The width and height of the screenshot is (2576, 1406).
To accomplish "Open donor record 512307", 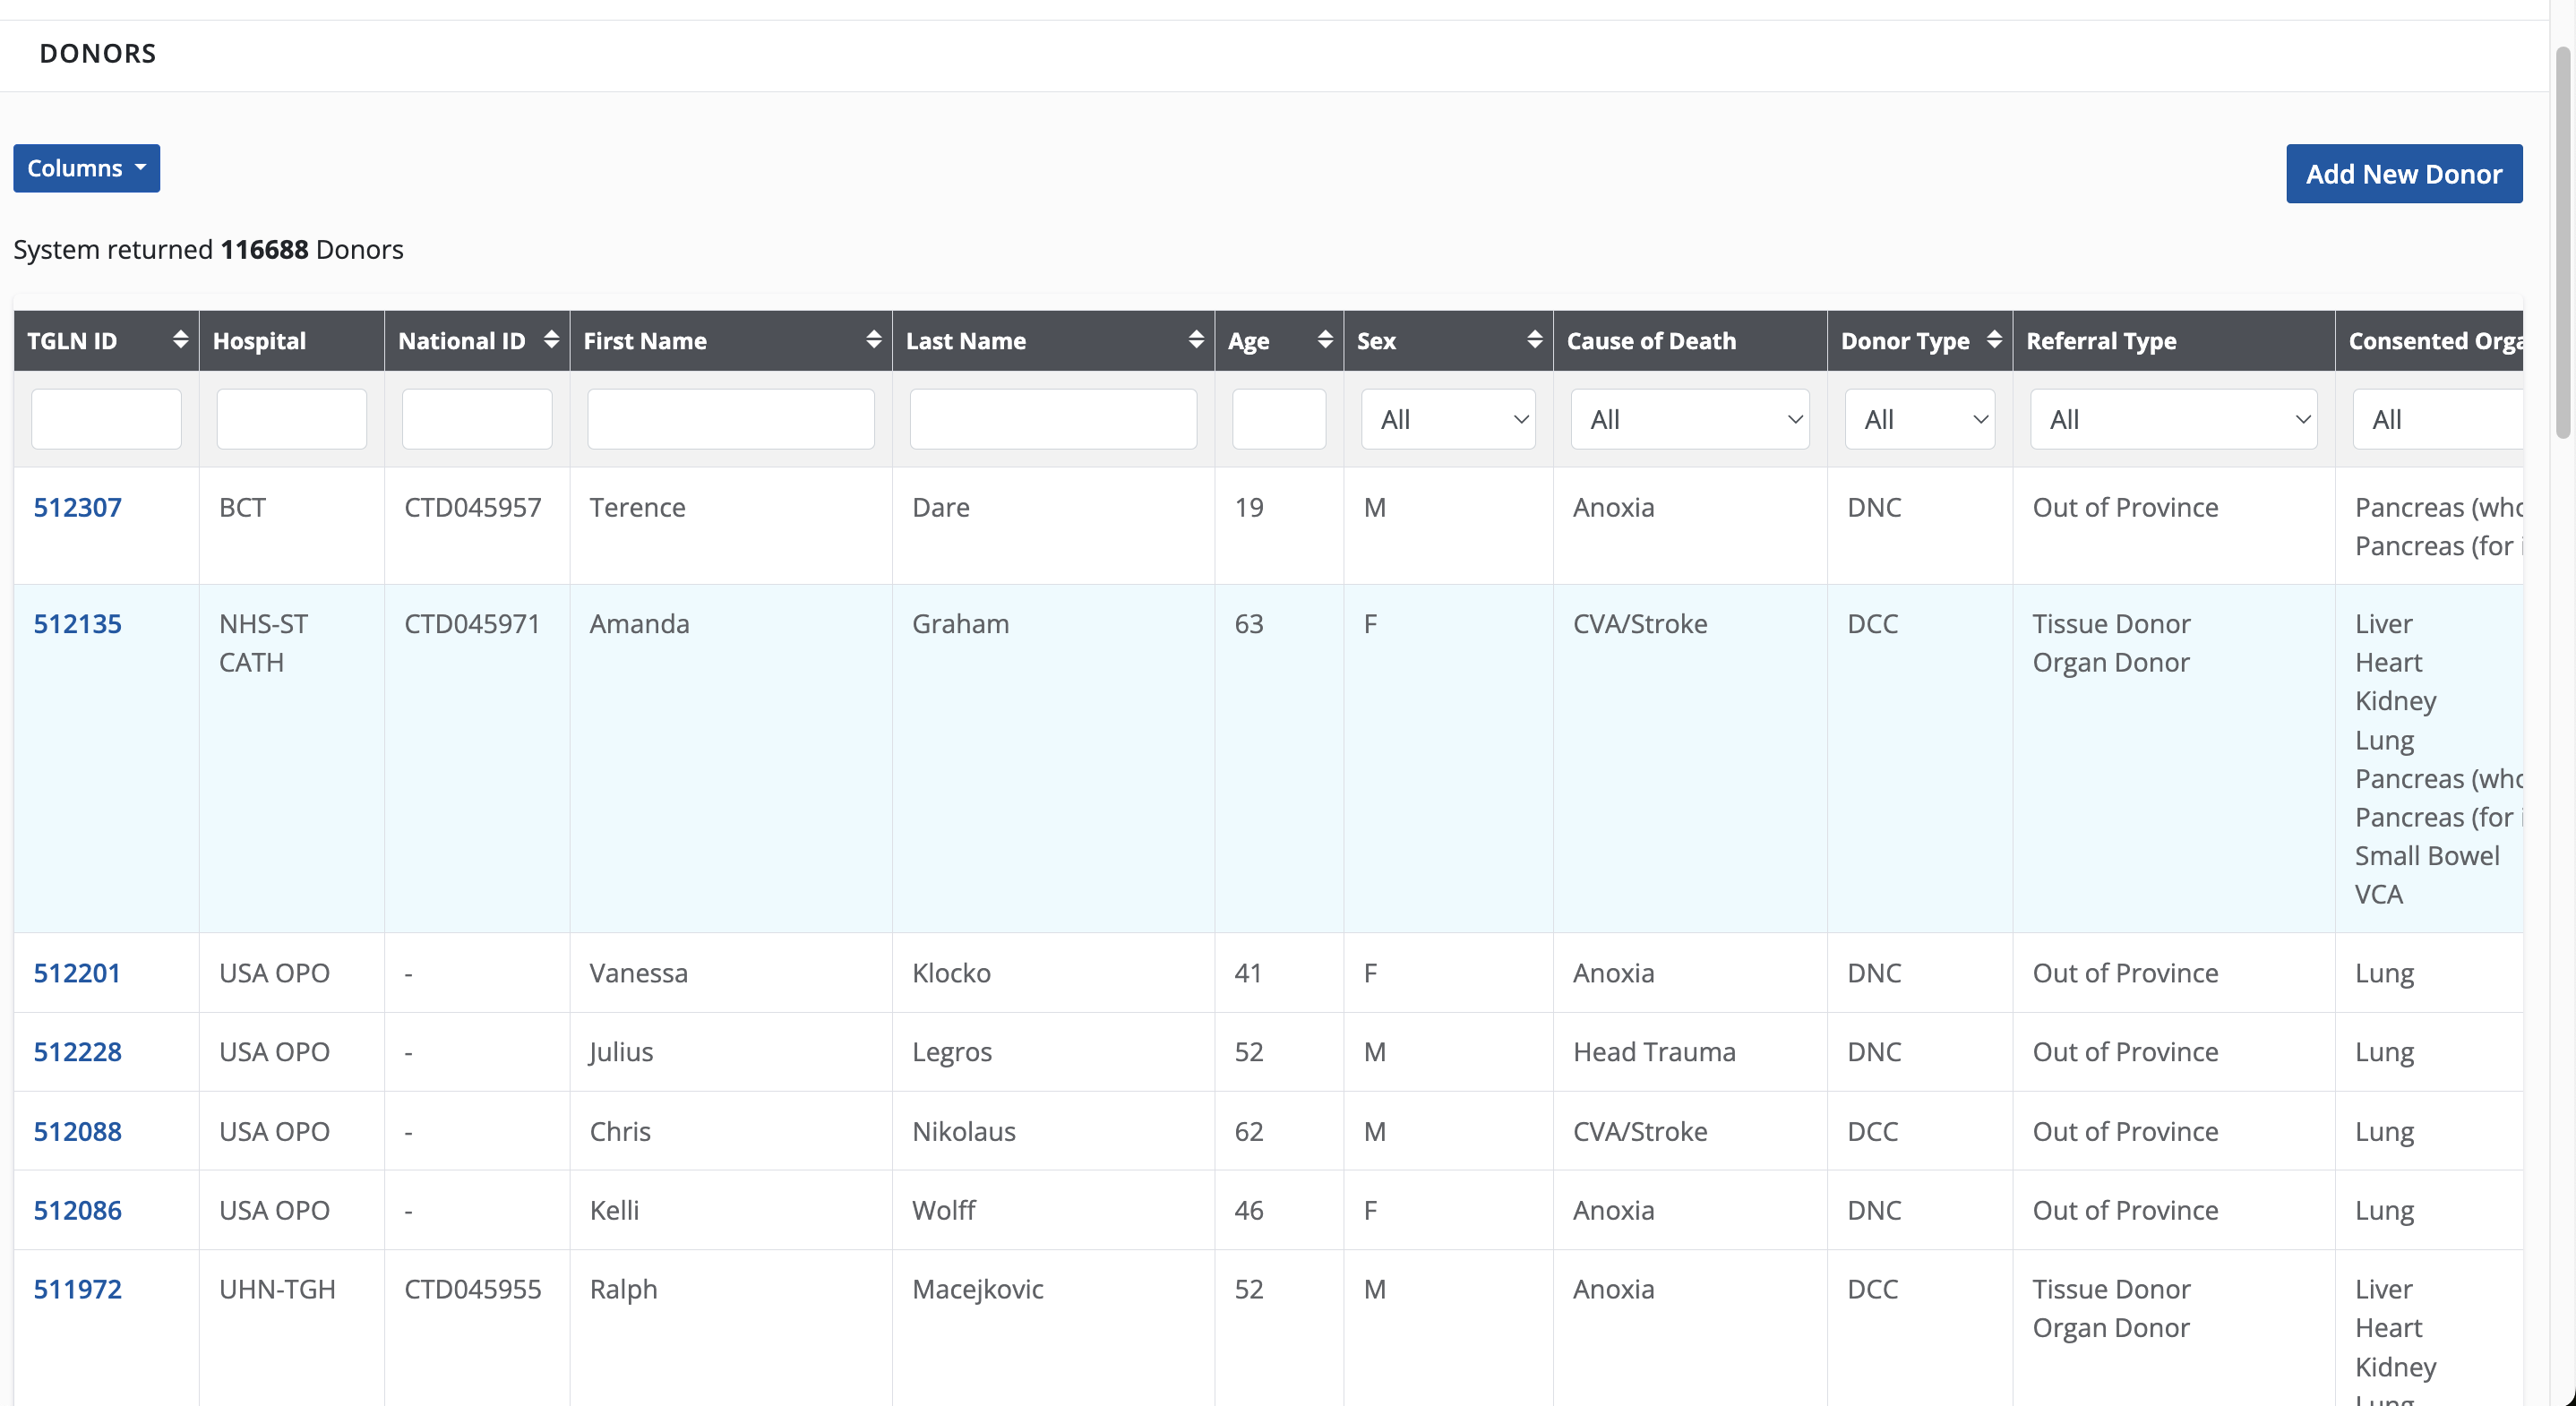I will coord(77,507).
